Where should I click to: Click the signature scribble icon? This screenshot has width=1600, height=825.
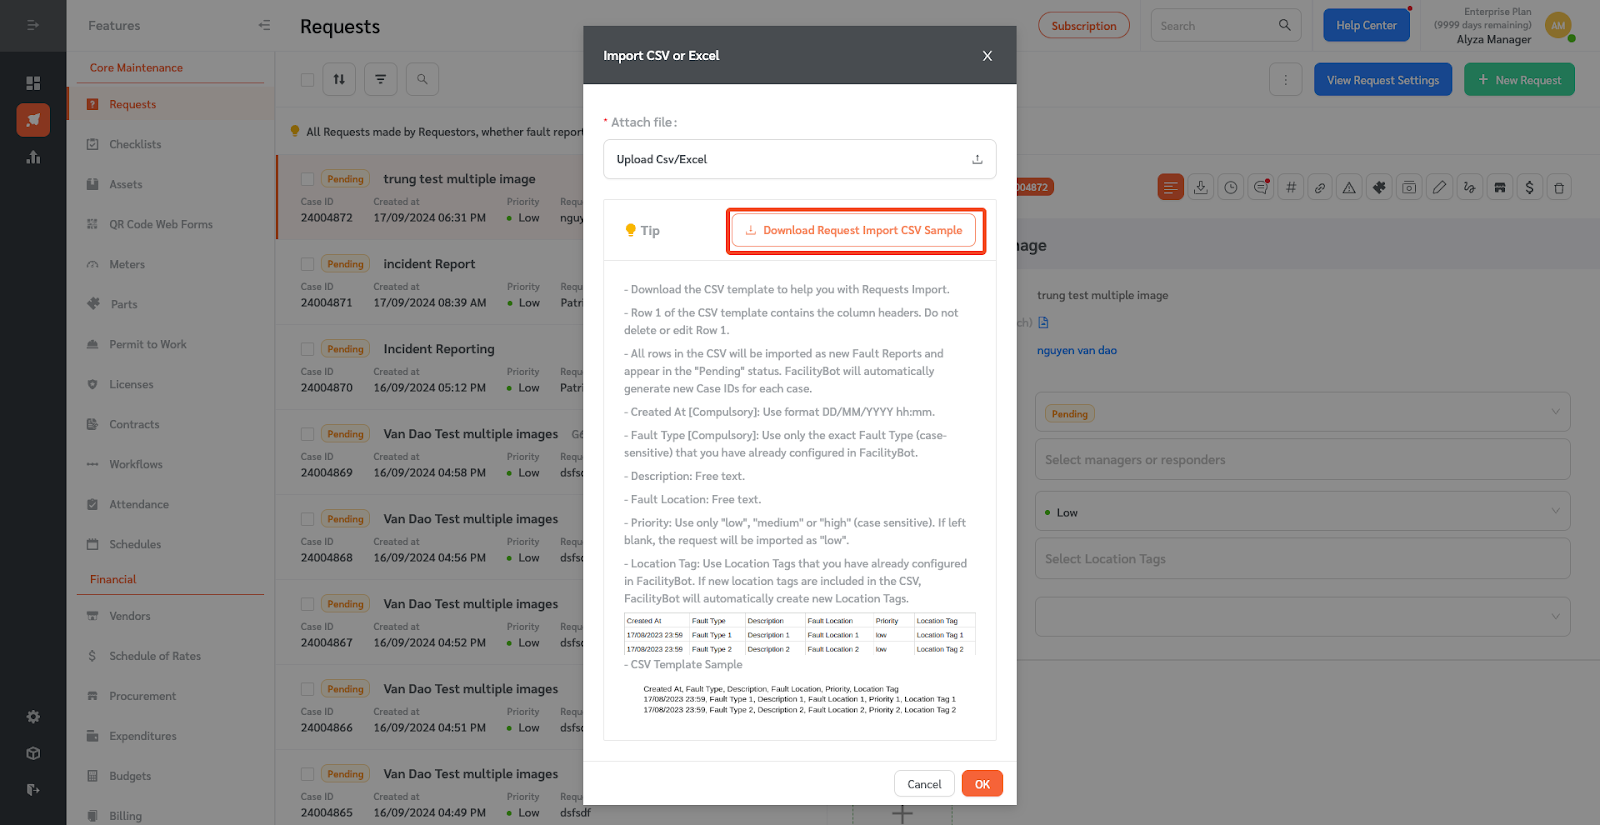[x=1469, y=187]
